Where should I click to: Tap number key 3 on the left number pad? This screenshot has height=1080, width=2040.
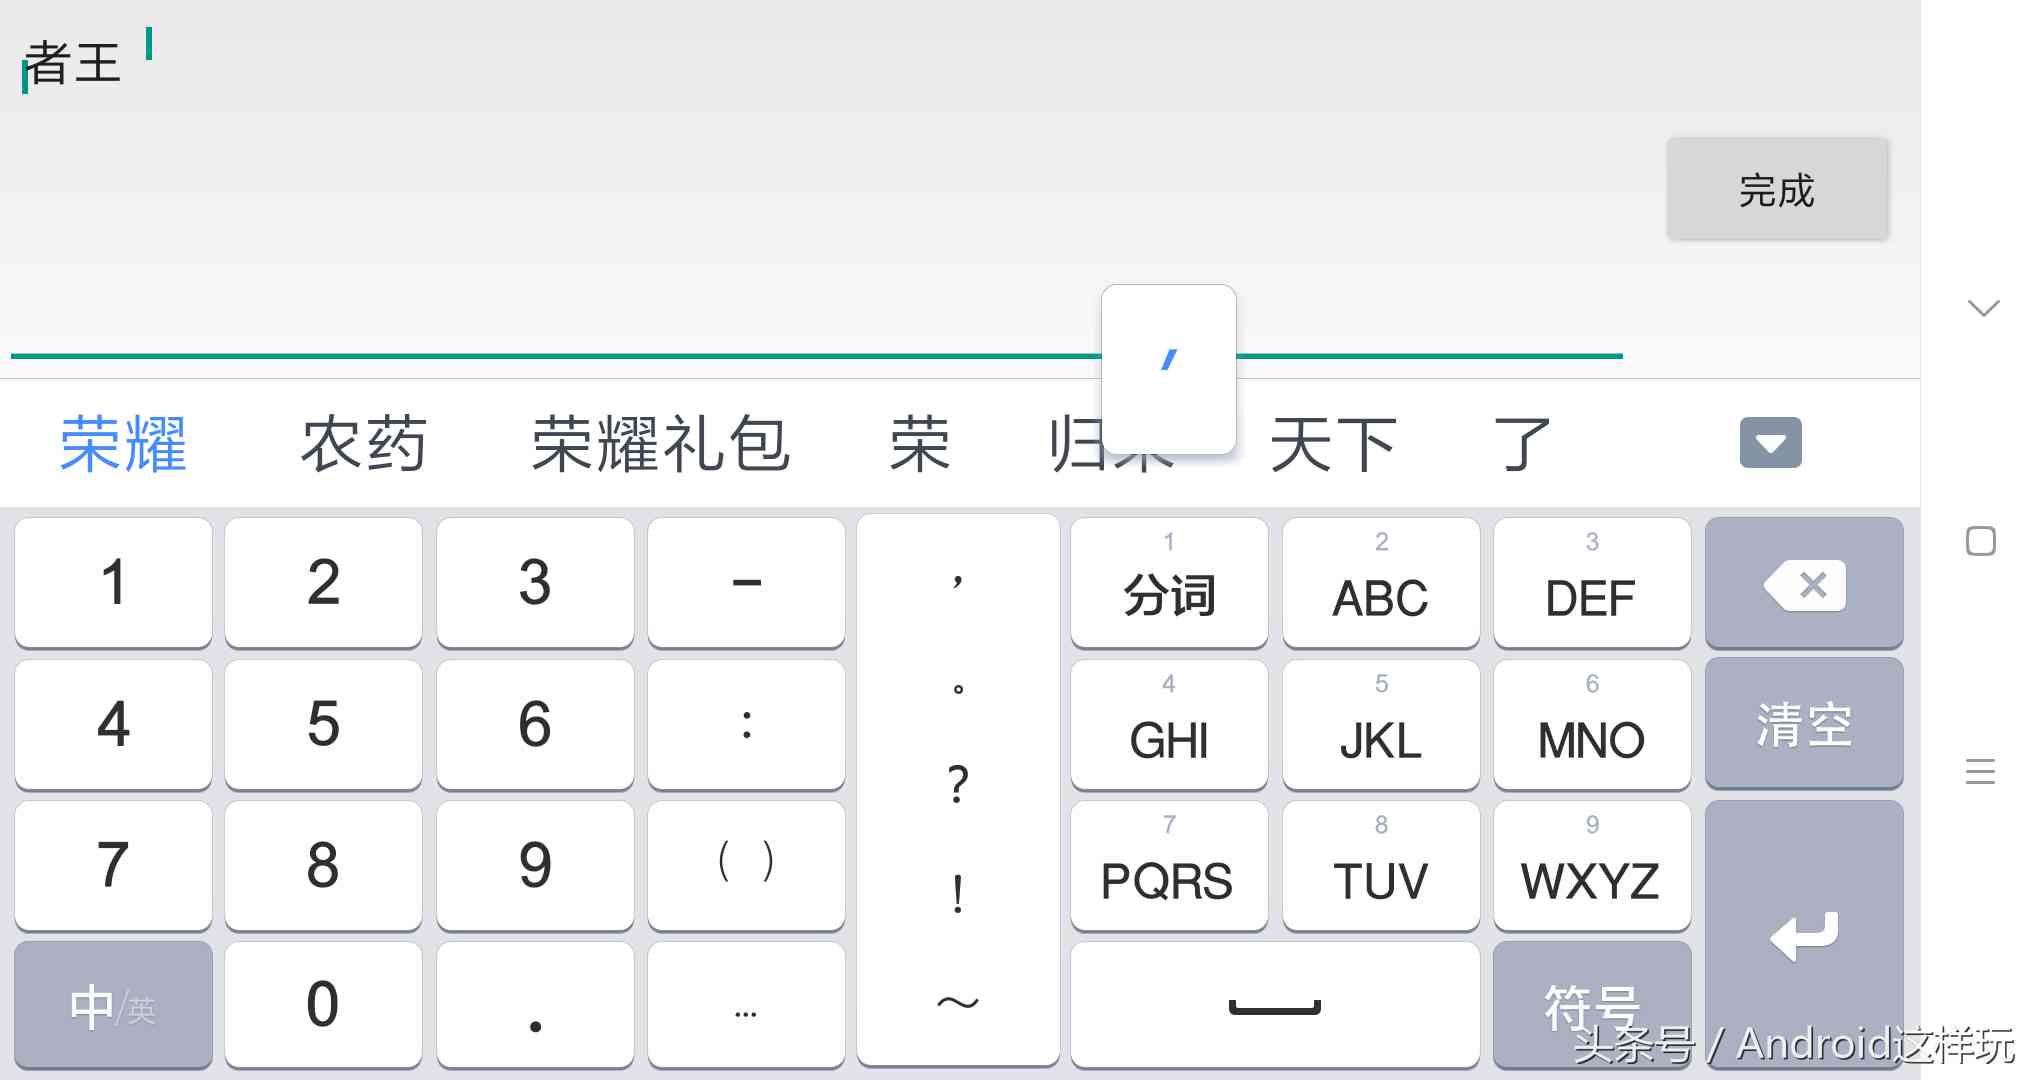tap(535, 583)
